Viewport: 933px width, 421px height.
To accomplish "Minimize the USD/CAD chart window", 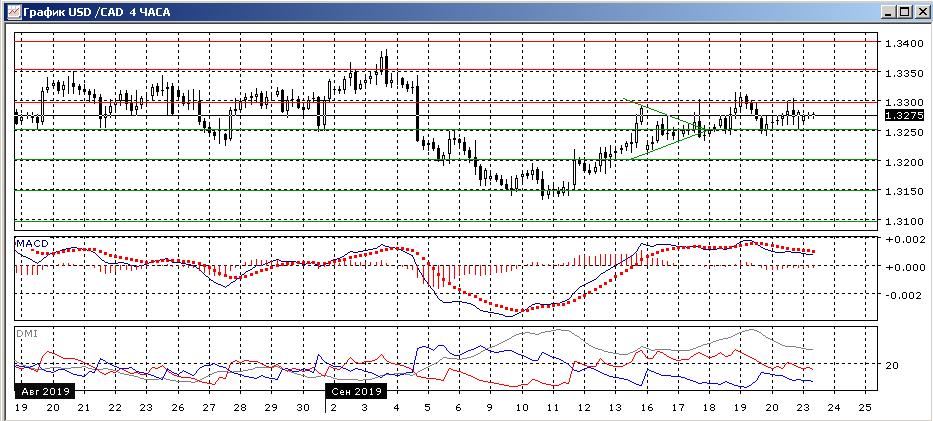I will [890, 12].
